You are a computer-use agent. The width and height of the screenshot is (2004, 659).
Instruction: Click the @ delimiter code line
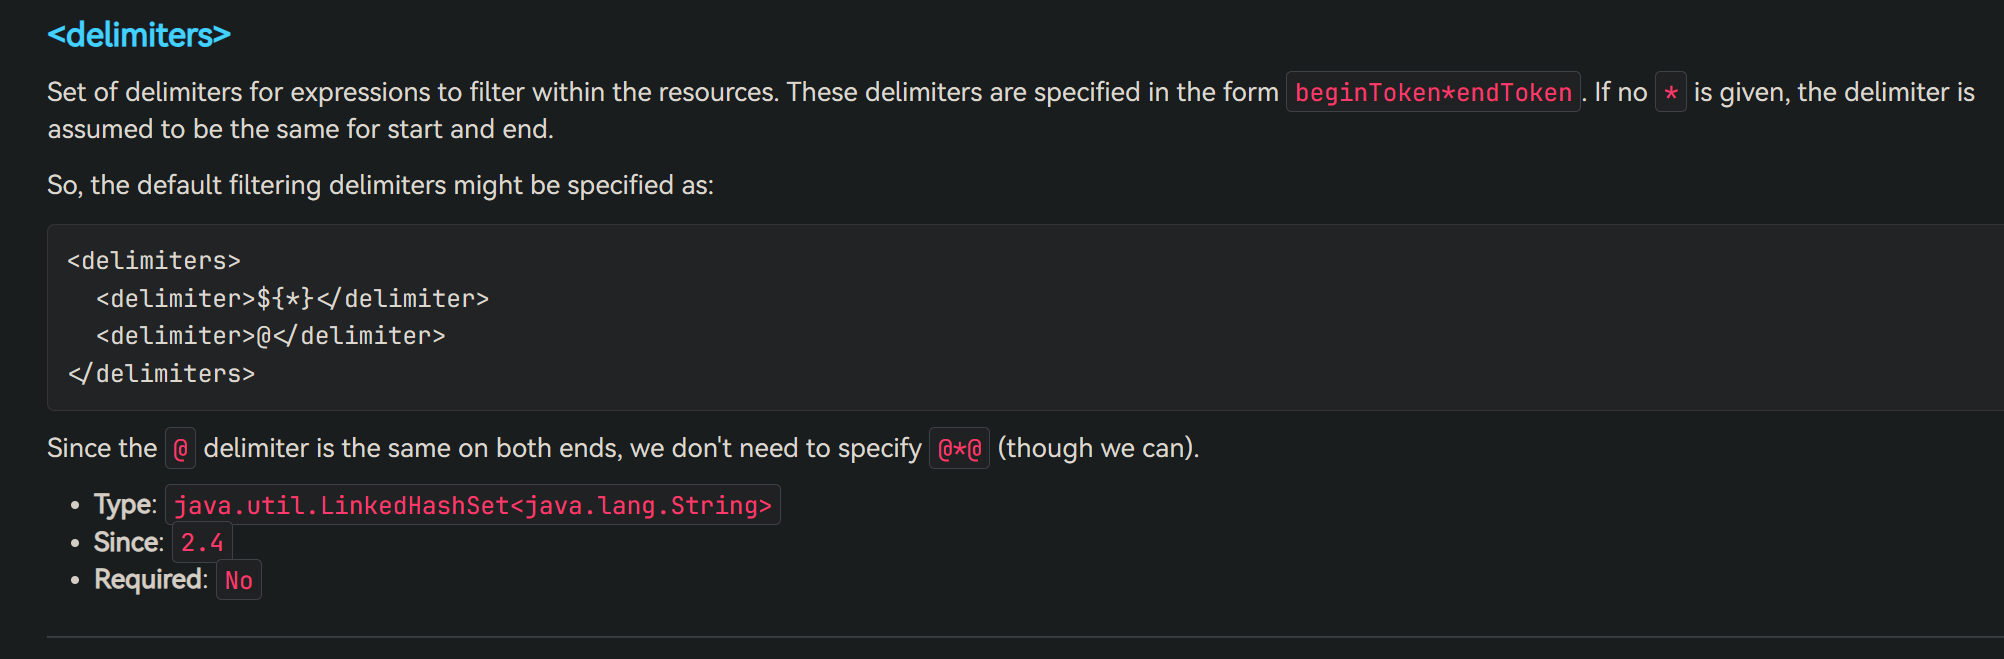coord(271,336)
